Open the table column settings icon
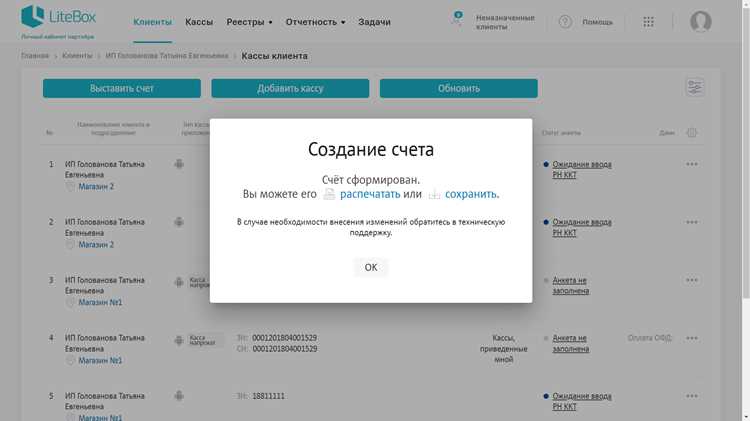The image size is (750, 421). pyautogui.click(x=692, y=133)
